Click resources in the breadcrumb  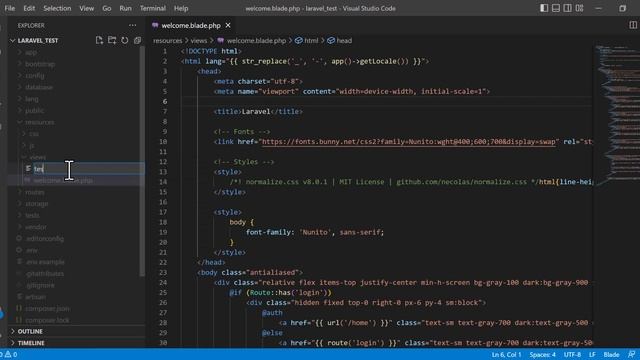167,40
